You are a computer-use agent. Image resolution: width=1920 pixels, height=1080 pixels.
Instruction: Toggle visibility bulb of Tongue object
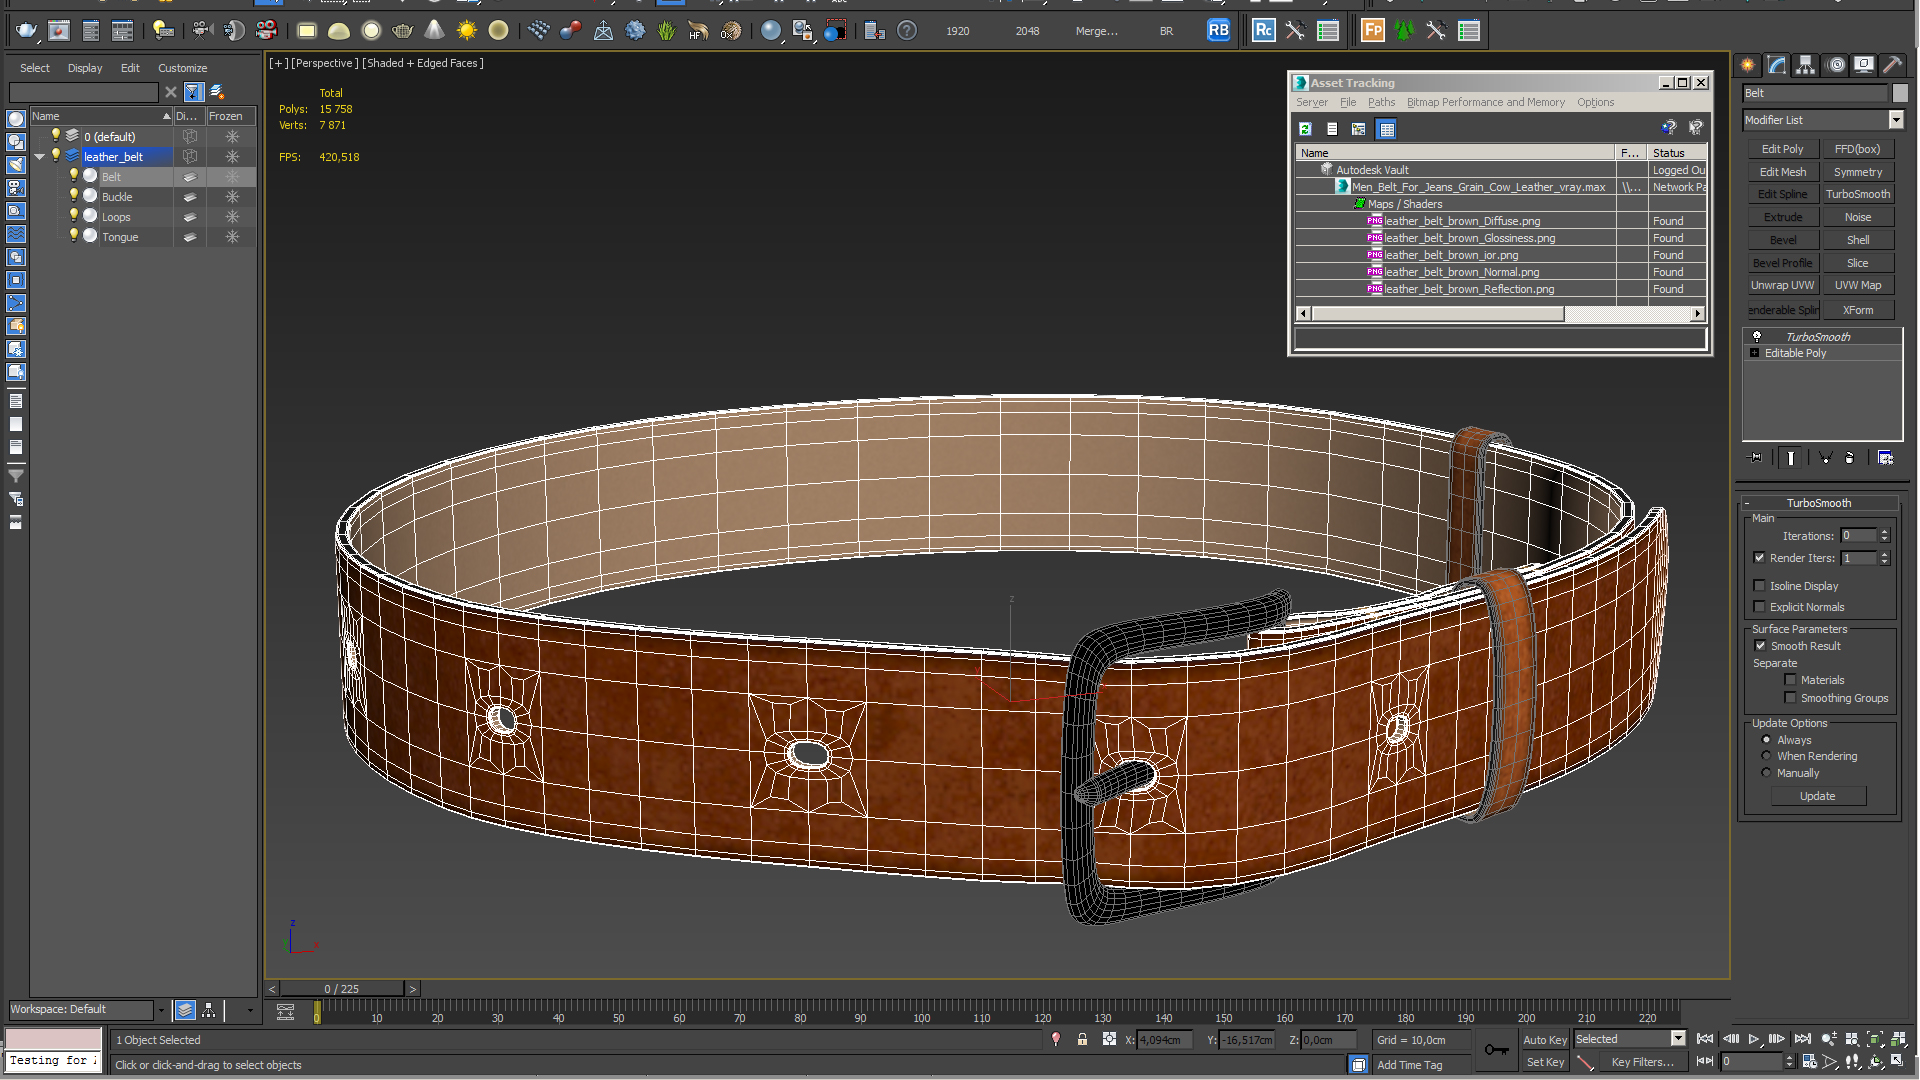point(73,236)
